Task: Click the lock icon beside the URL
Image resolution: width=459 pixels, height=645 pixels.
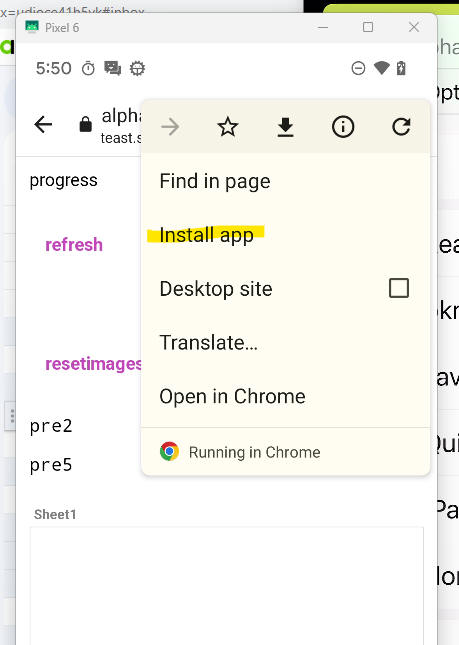Action: tap(86, 124)
